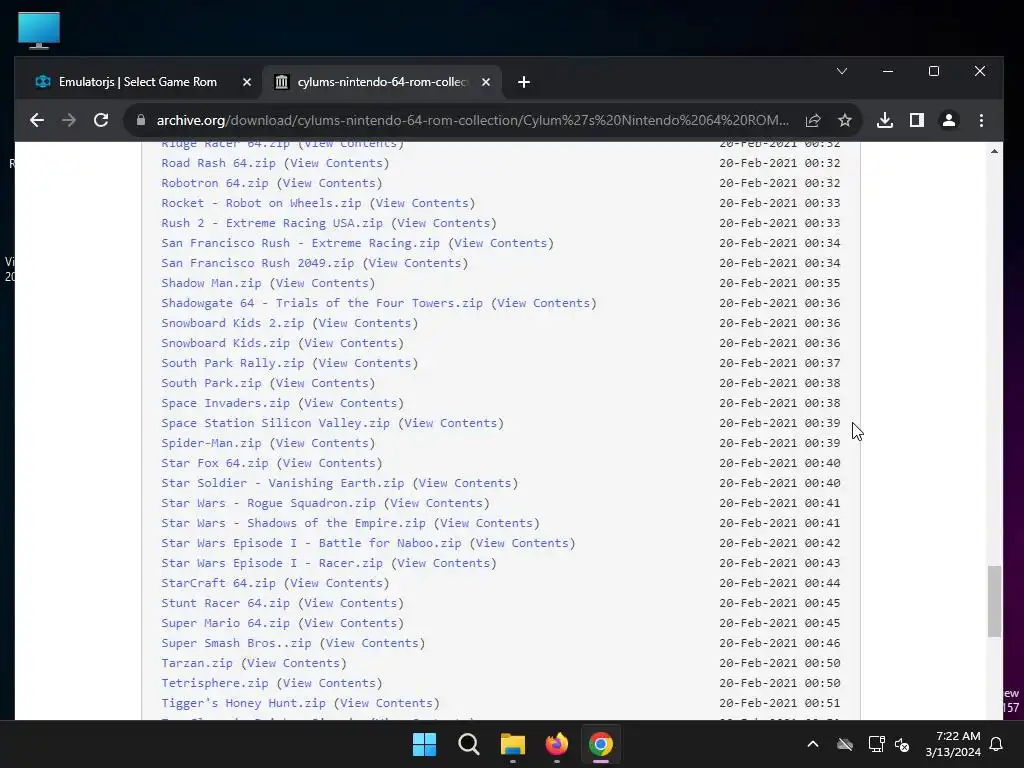
Task: Open the desktop monitor icon
Action: (x=39, y=30)
